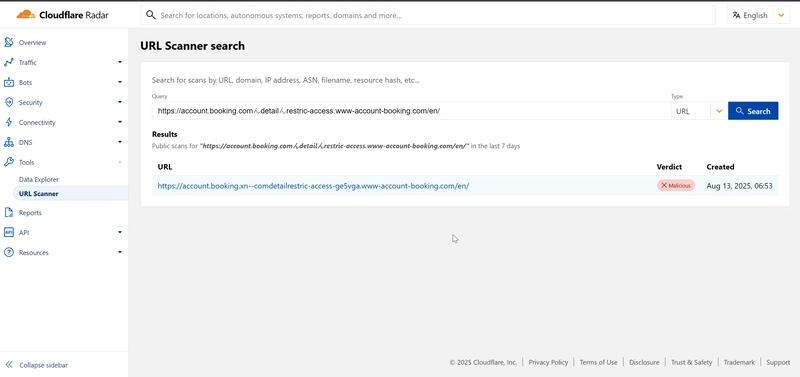The image size is (800, 377).
Task: Open the scanned account.booking result link
Action: click(x=313, y=186)
